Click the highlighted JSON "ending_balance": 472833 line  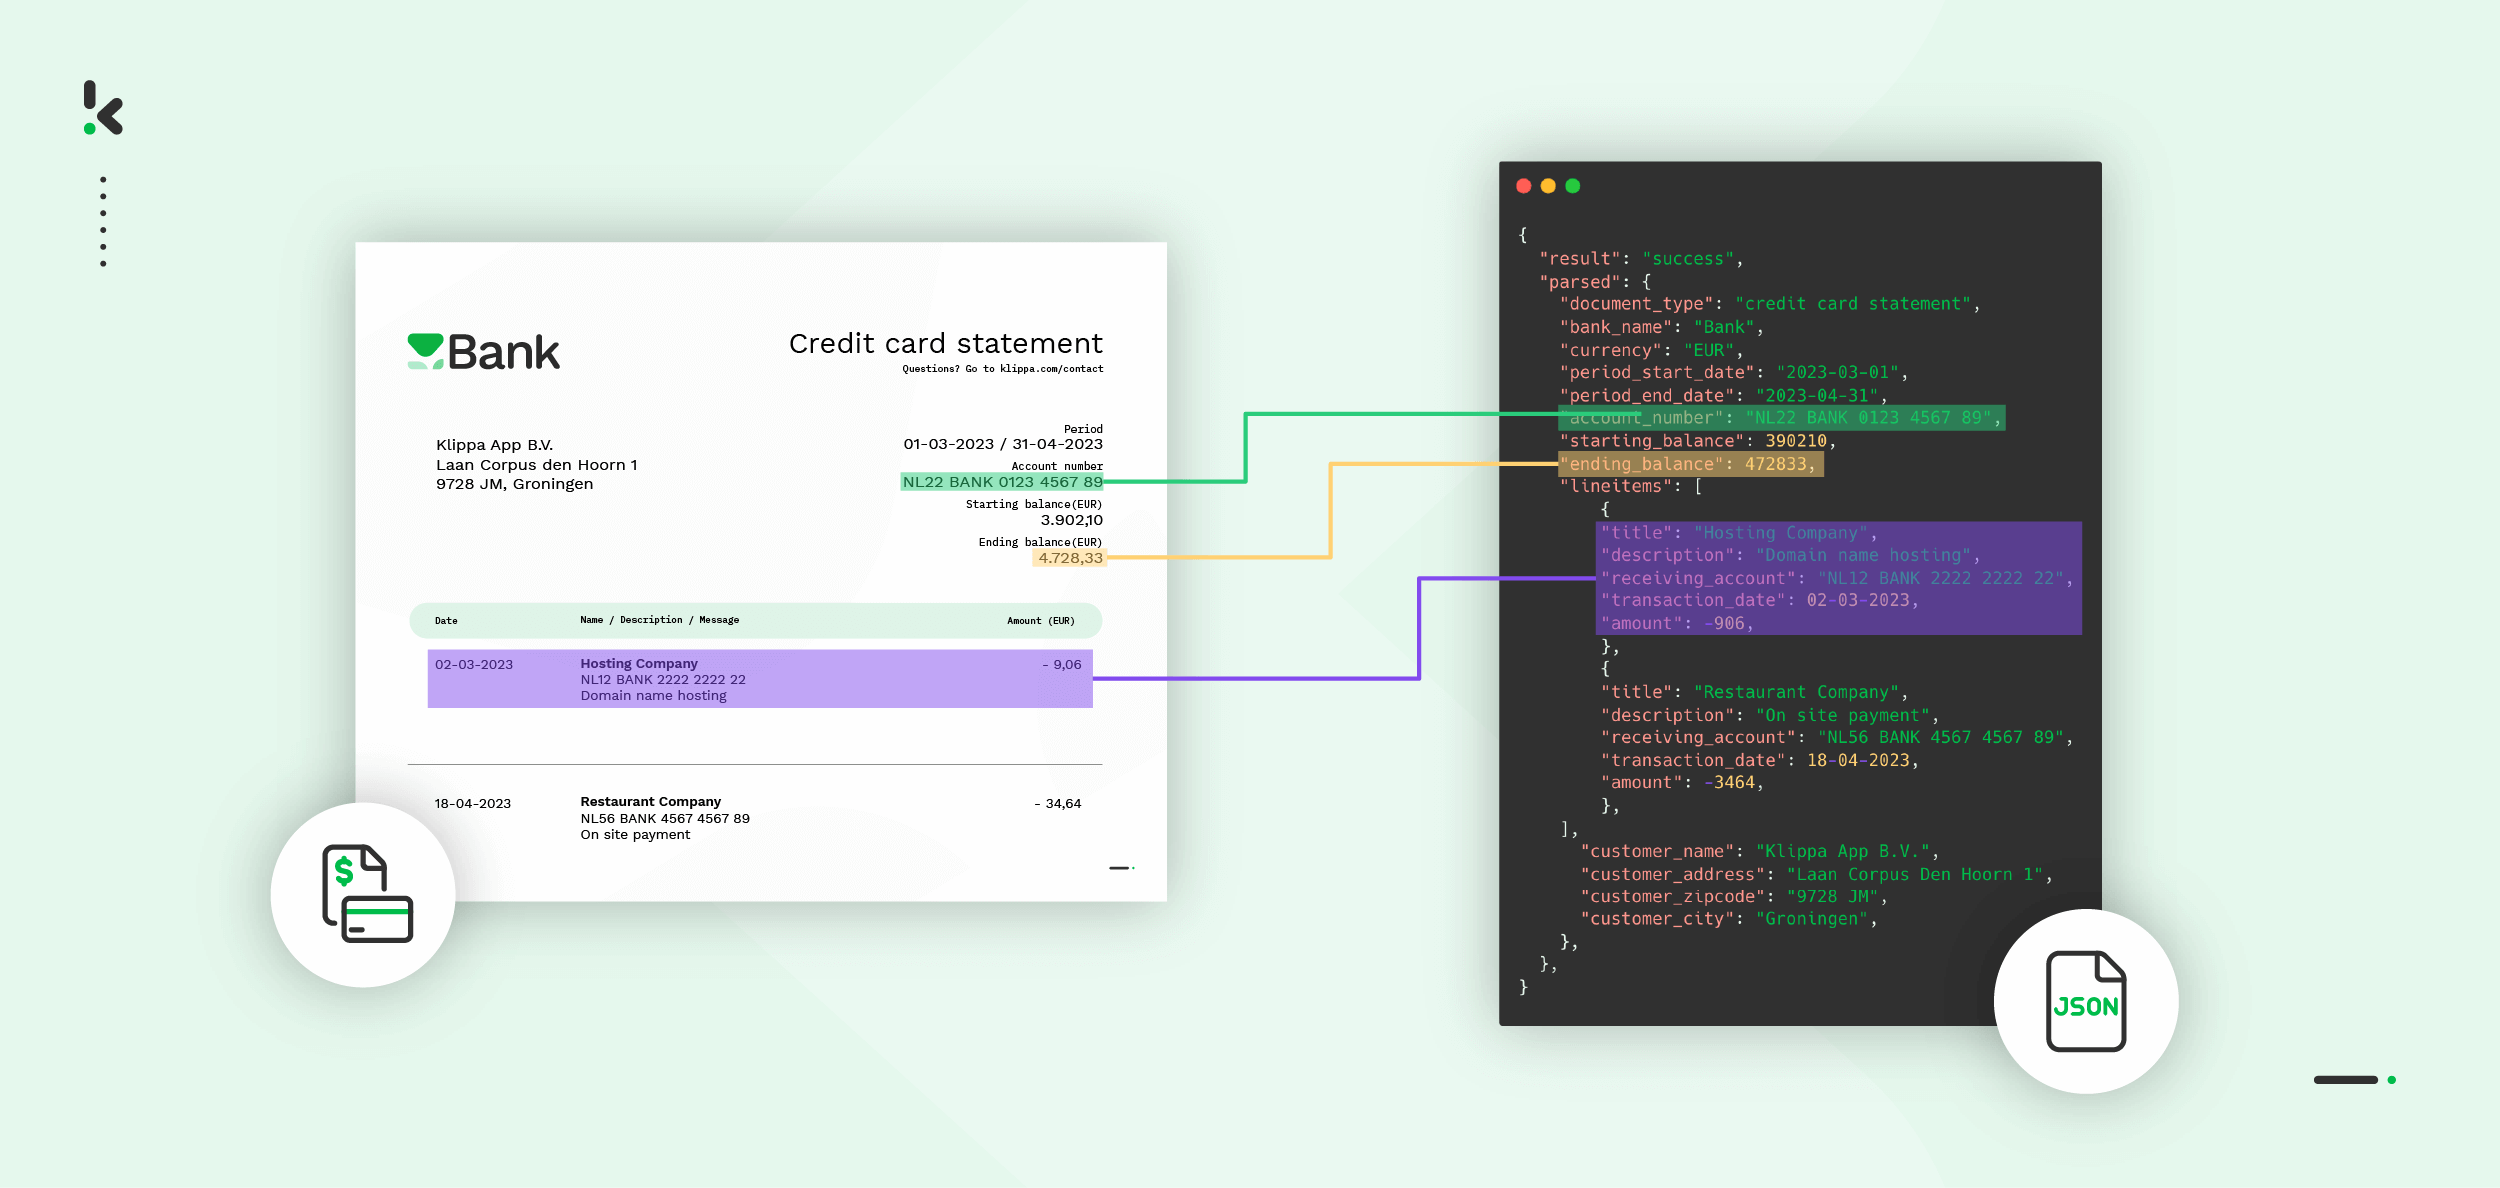pyautogui.click(x=1691, y=464)
